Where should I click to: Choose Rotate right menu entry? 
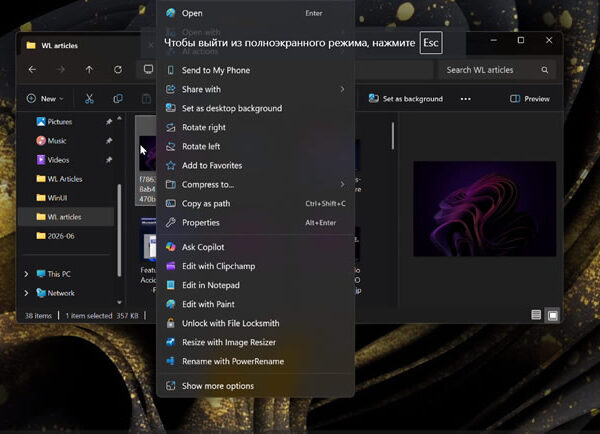255,127
